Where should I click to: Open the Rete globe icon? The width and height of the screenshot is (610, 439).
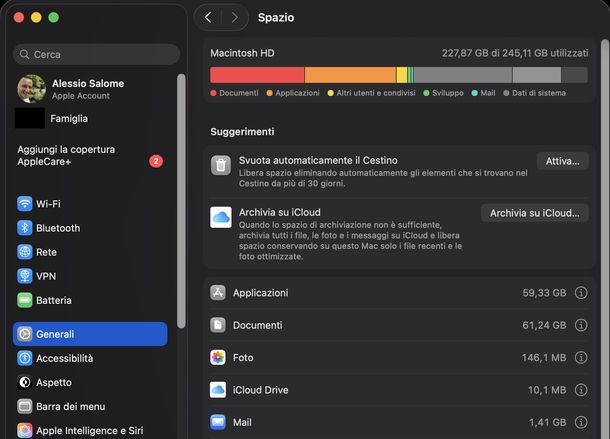[x=25, y=252]
